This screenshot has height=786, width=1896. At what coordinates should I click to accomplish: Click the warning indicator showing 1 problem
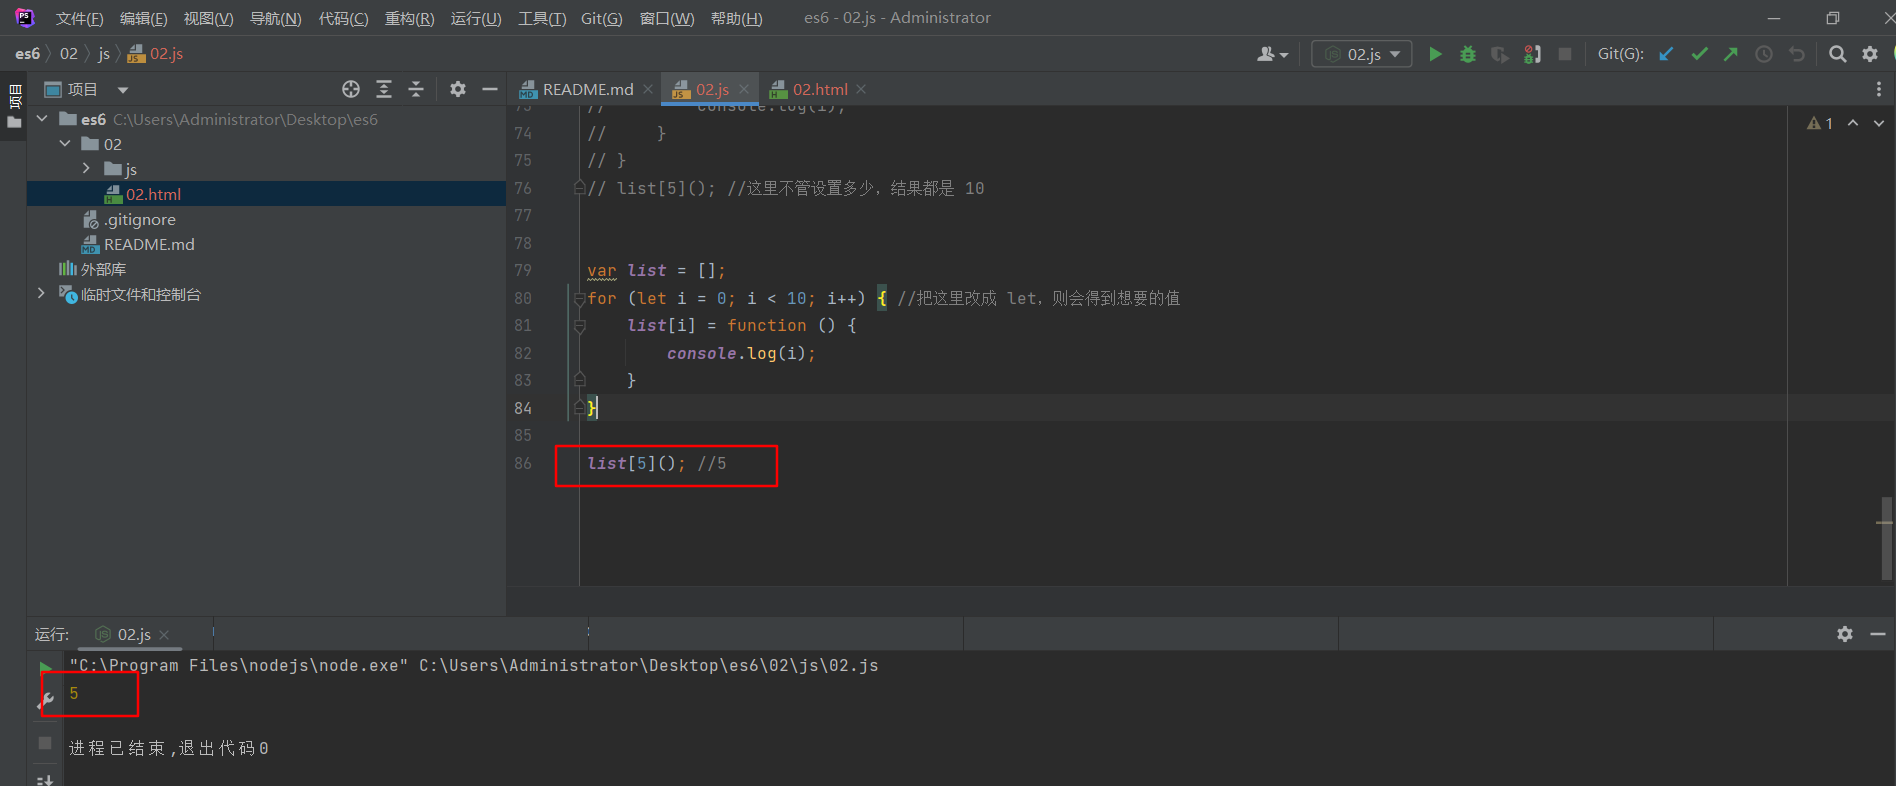(x=1820, y=123)
